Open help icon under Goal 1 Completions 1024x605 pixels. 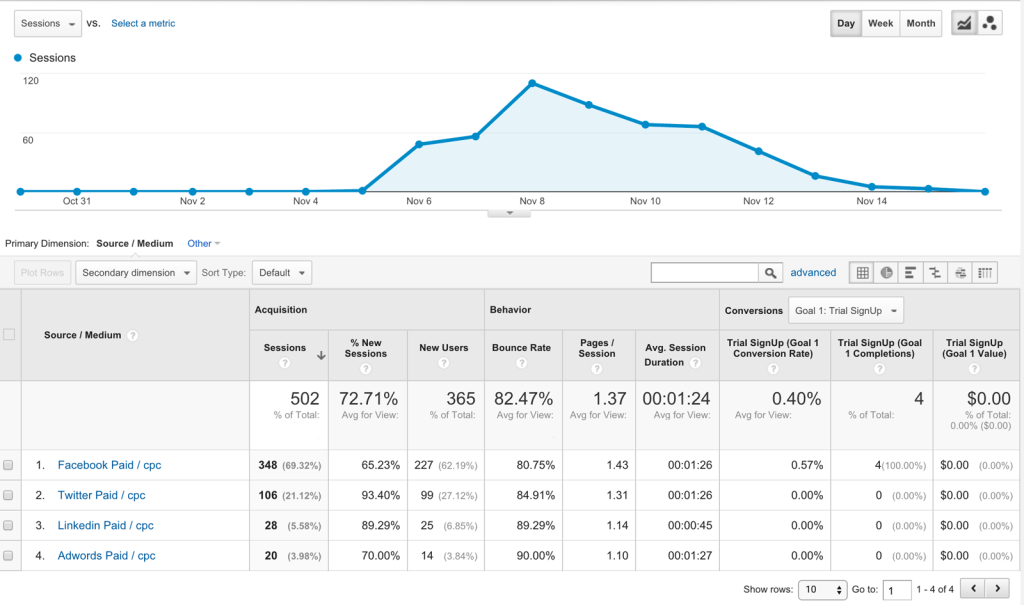[x=880, y=368]
